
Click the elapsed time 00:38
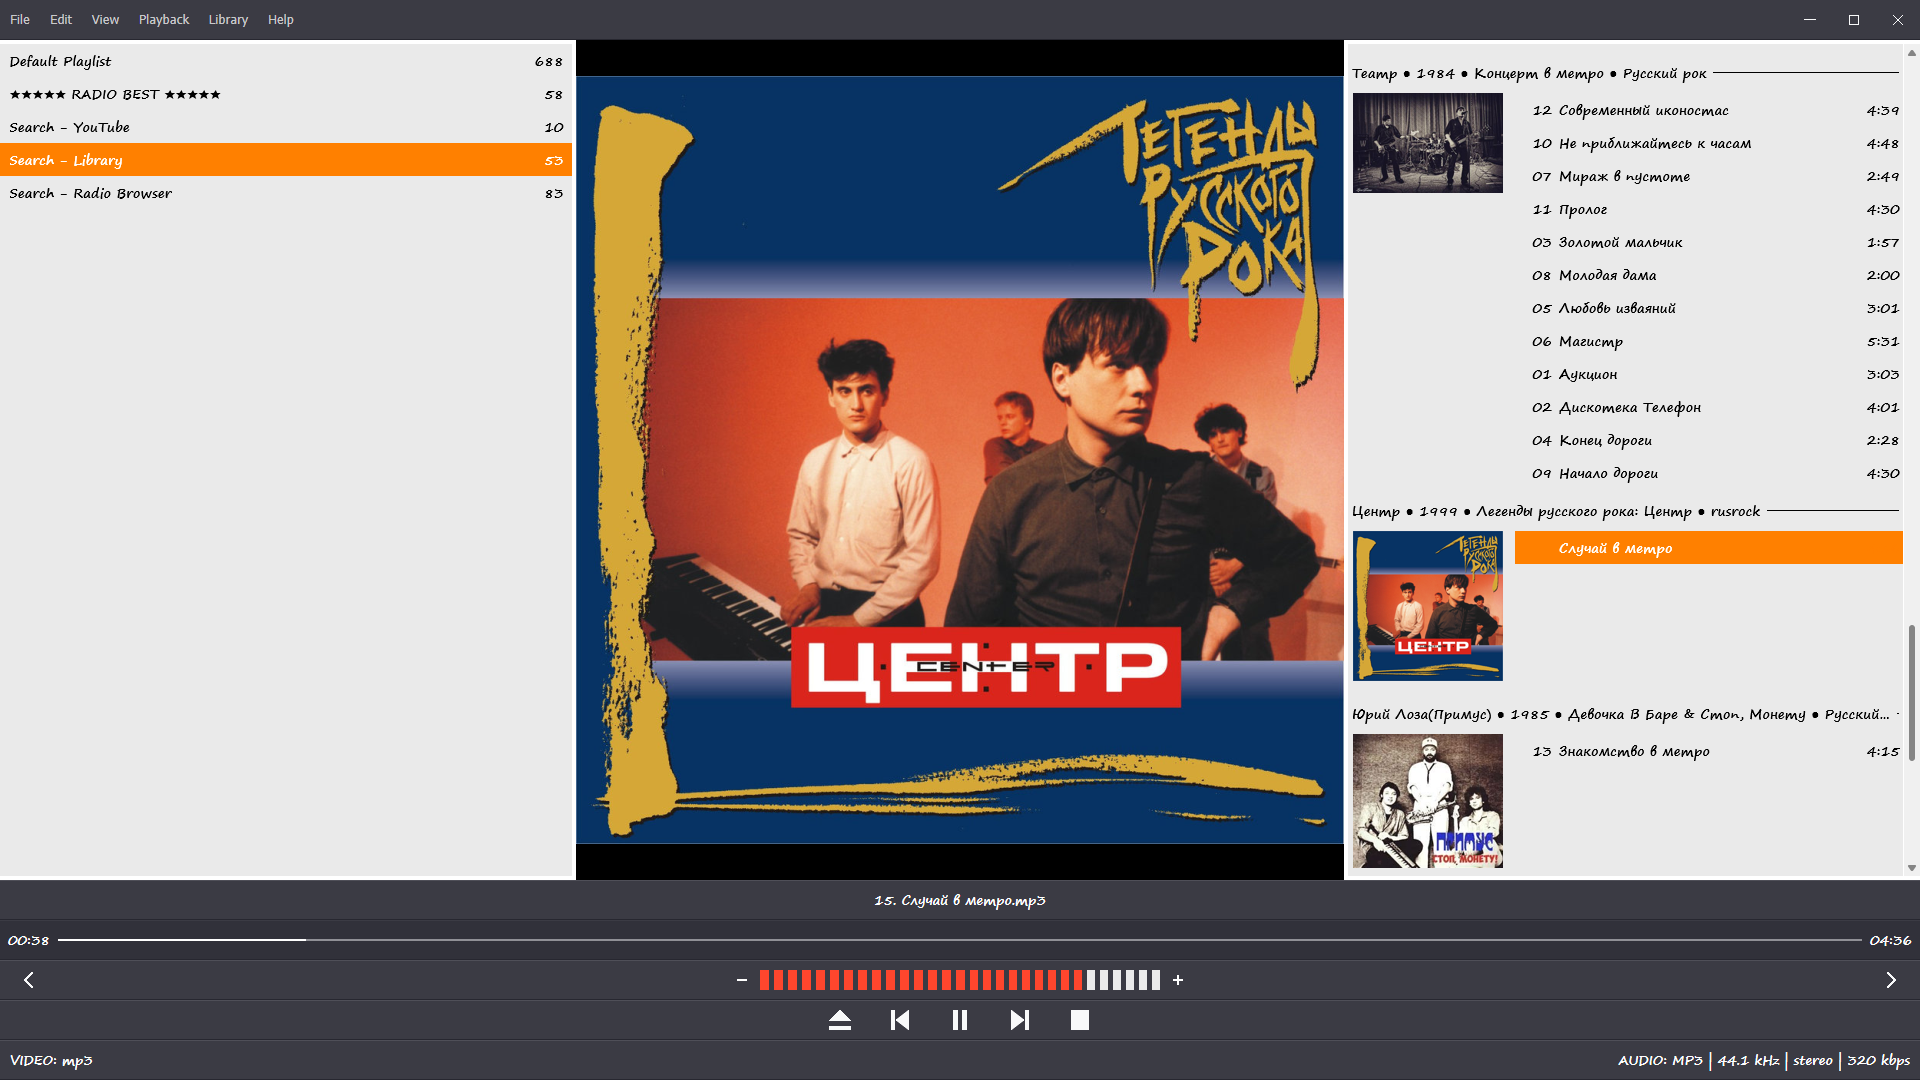pyautogui.click(x=28, y=940)
